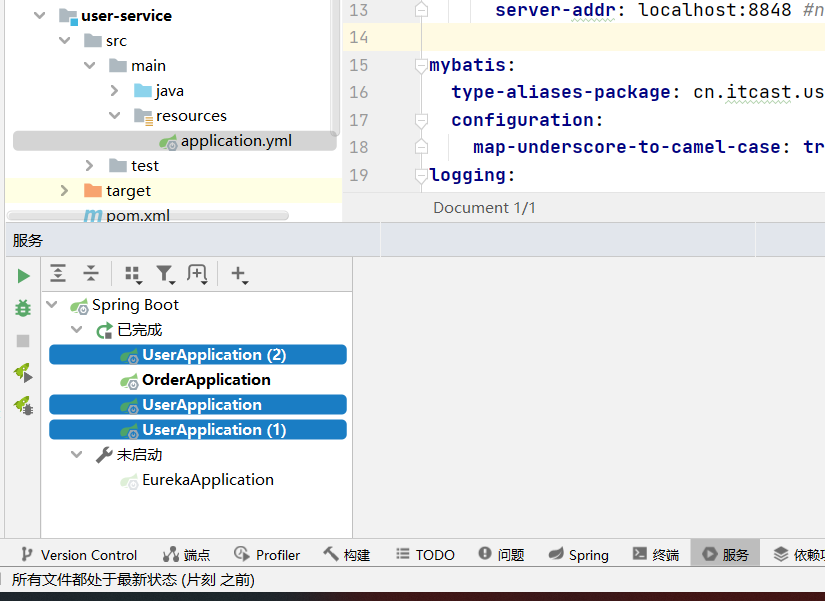Open the Version Control tool window

pos(79,555)
